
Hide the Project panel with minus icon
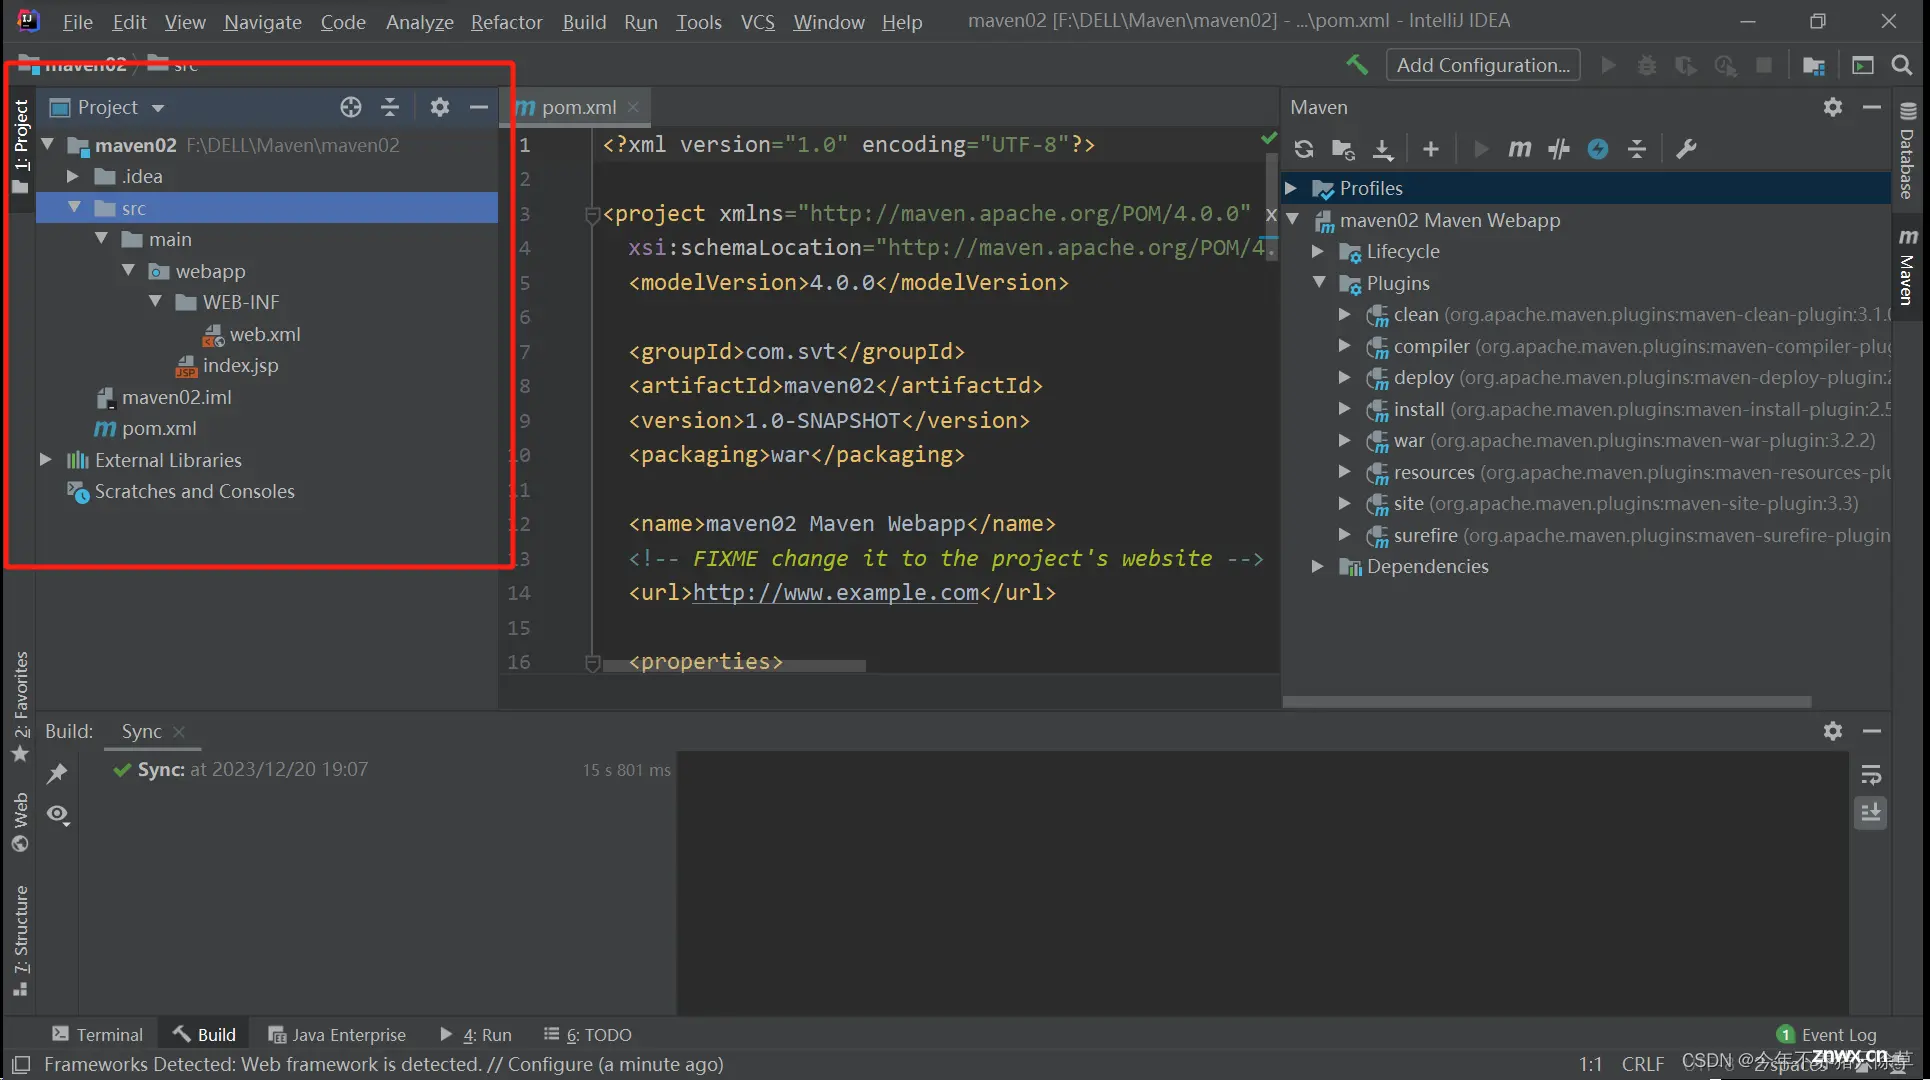click(x=479, y=107)
